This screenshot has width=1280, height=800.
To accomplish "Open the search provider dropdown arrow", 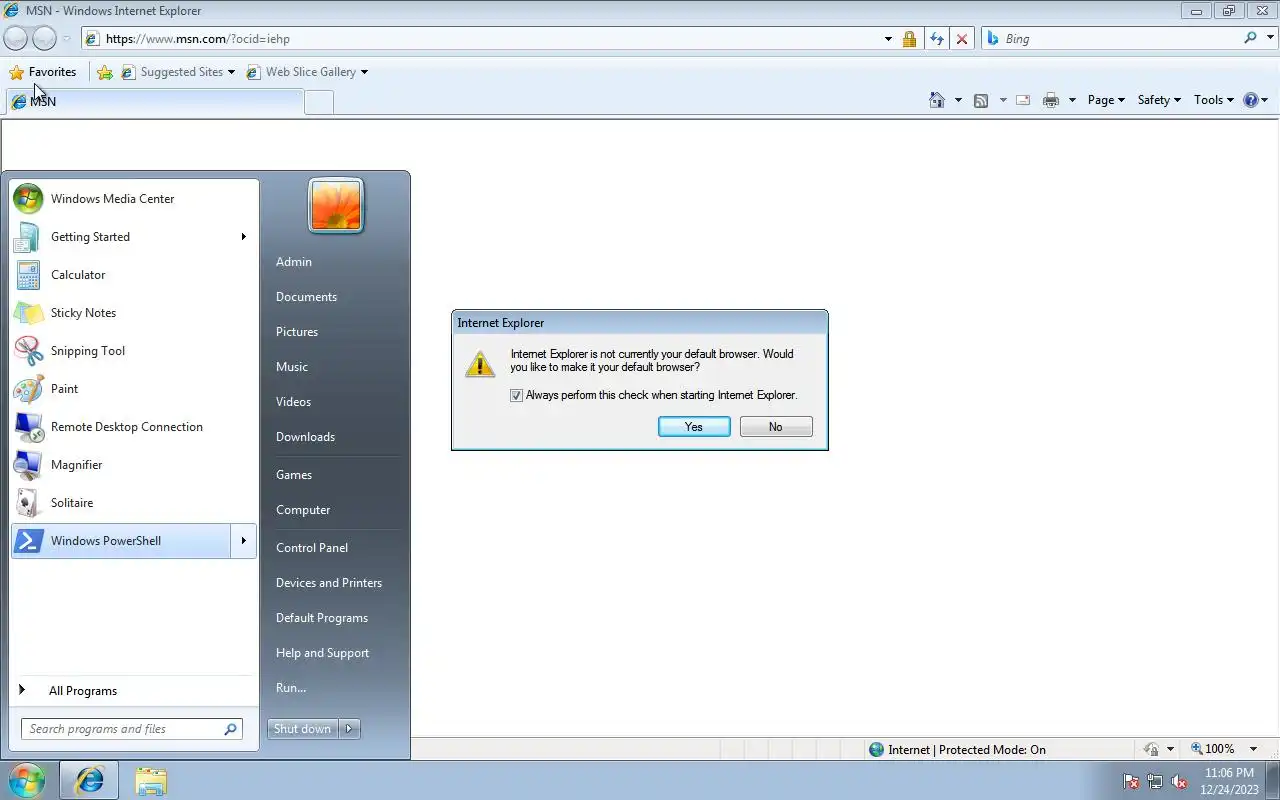I will coord(1269,38).
